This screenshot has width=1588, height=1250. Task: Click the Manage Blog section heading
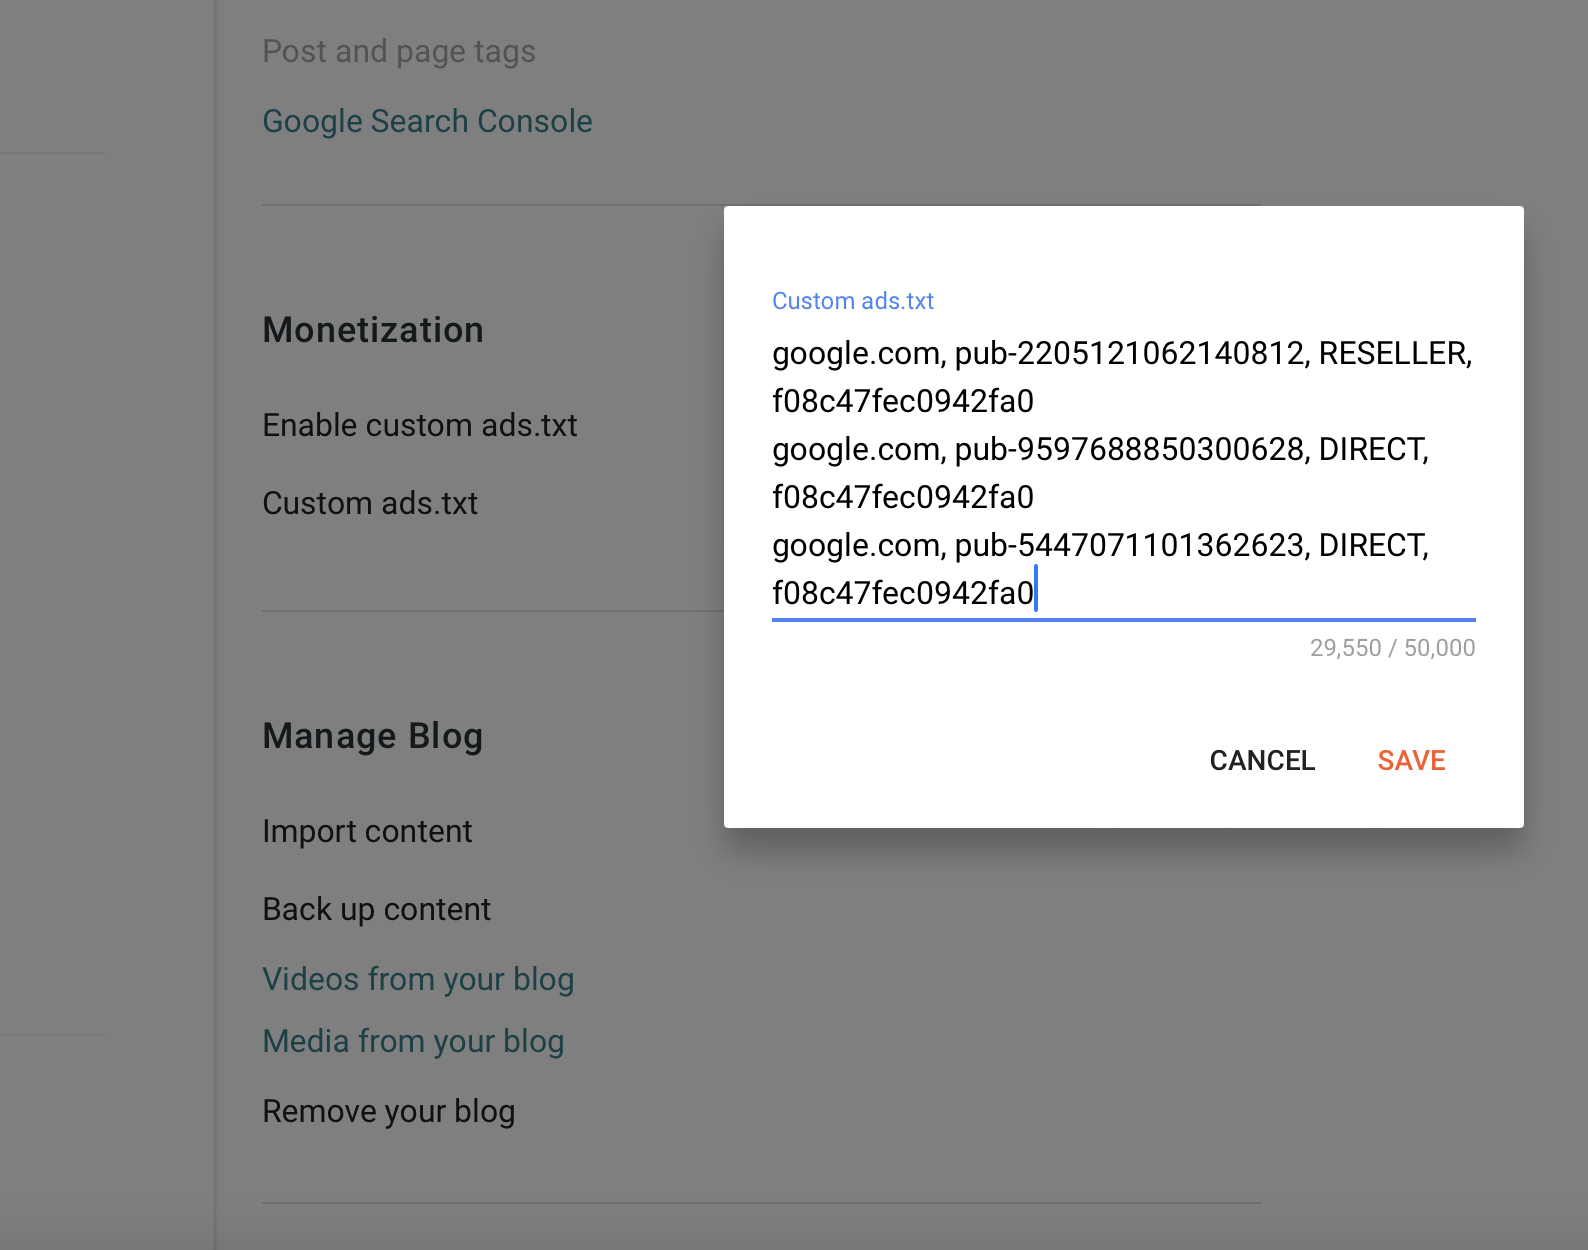pyautogui.click(x=372, y=736)
